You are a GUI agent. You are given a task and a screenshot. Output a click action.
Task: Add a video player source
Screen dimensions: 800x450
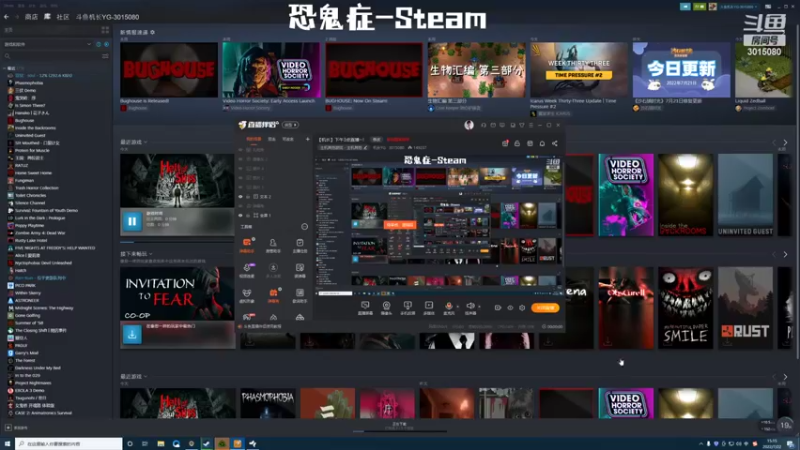tap(429, 308)
